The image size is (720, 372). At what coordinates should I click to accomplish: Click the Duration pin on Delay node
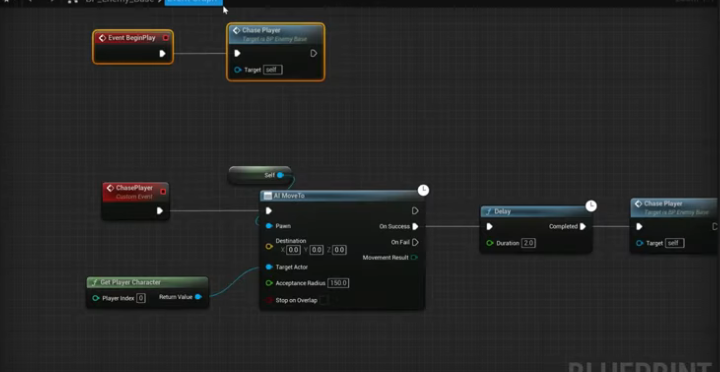tap(490, 243)
